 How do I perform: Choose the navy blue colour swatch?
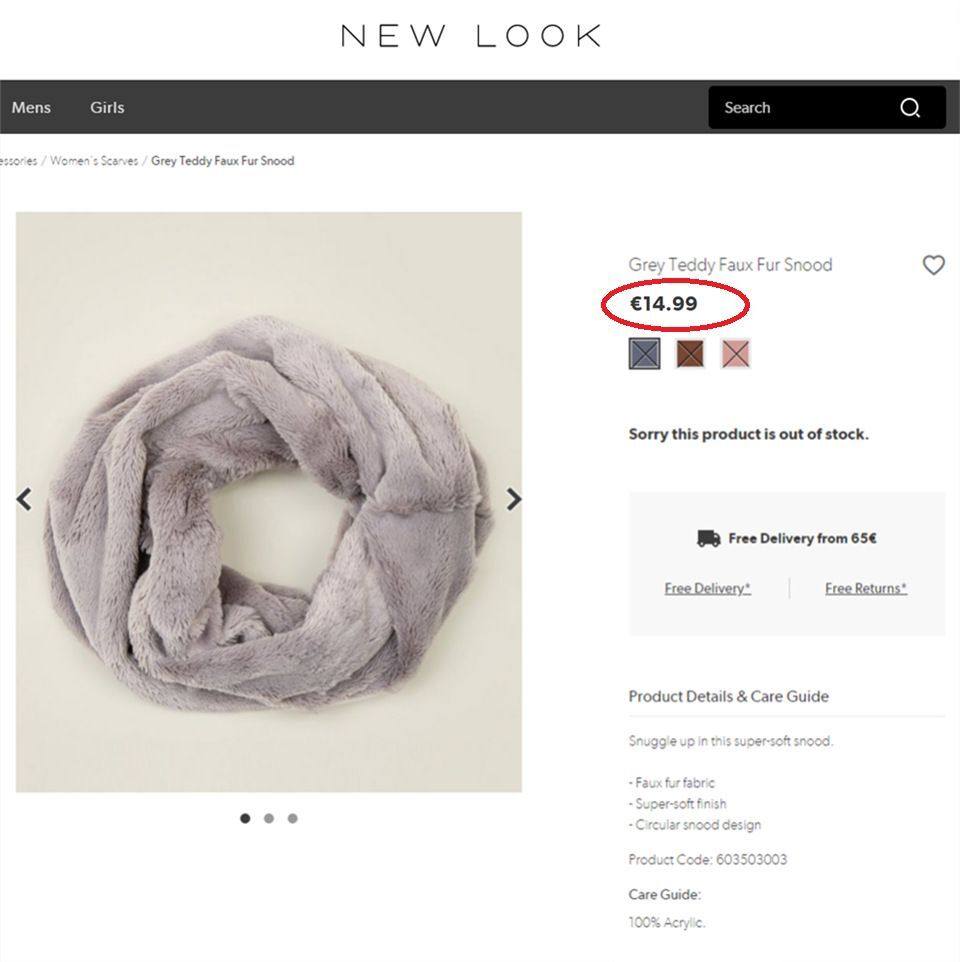coord(645,353)
